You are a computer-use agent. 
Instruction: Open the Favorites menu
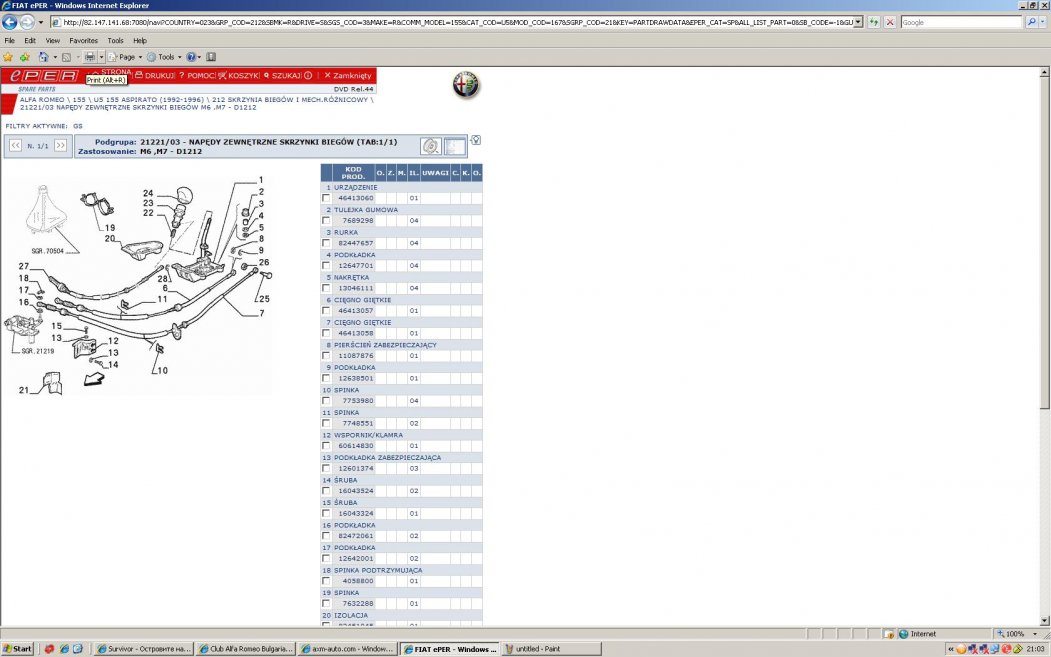(x=83, y=41)
